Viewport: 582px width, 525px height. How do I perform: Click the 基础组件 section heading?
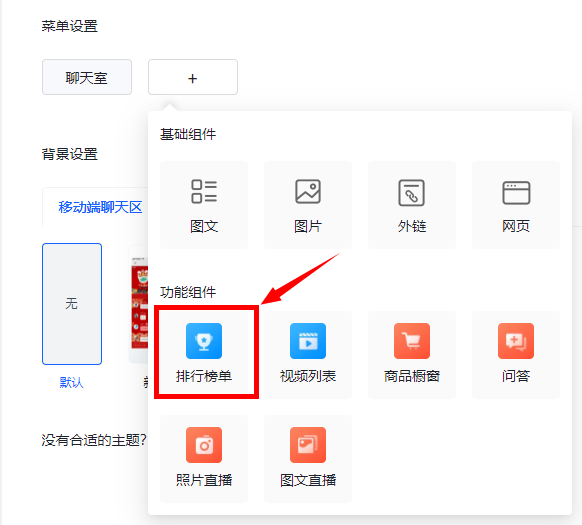coord(188,134)
